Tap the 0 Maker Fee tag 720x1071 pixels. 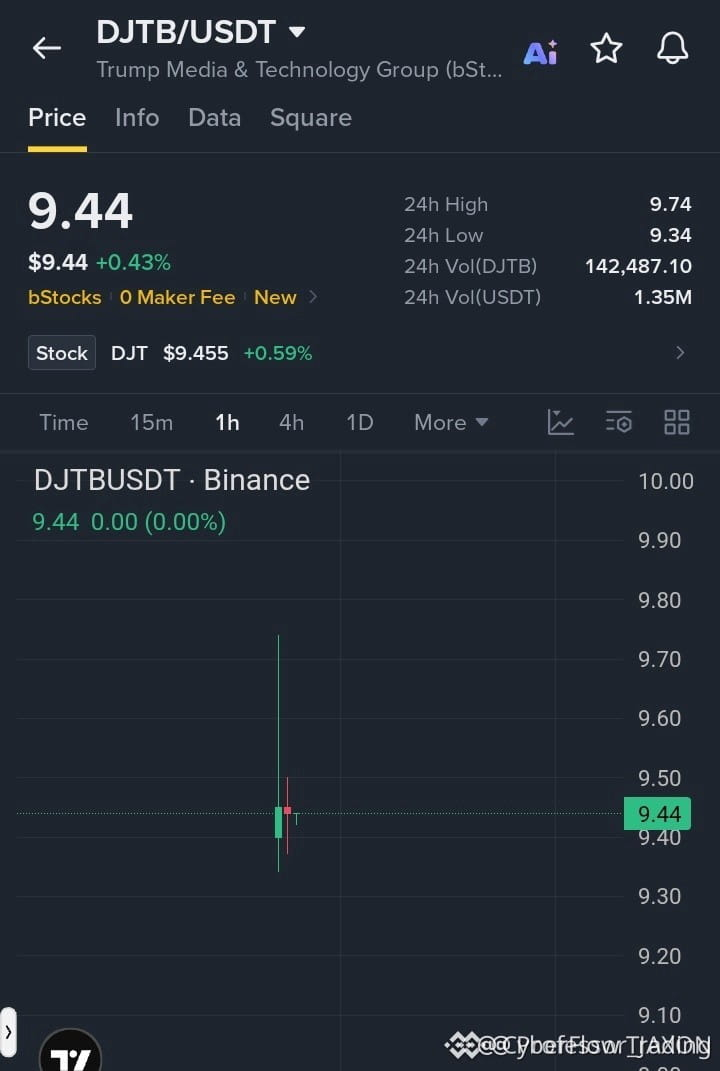(178, 297)
